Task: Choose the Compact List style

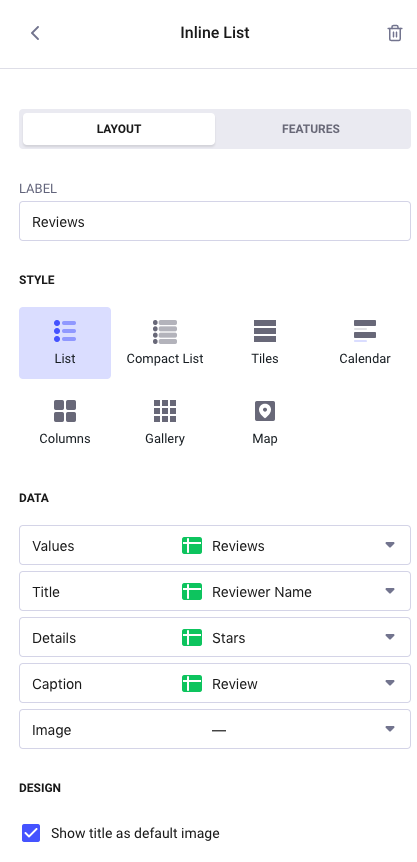Action: coord(165,343)
